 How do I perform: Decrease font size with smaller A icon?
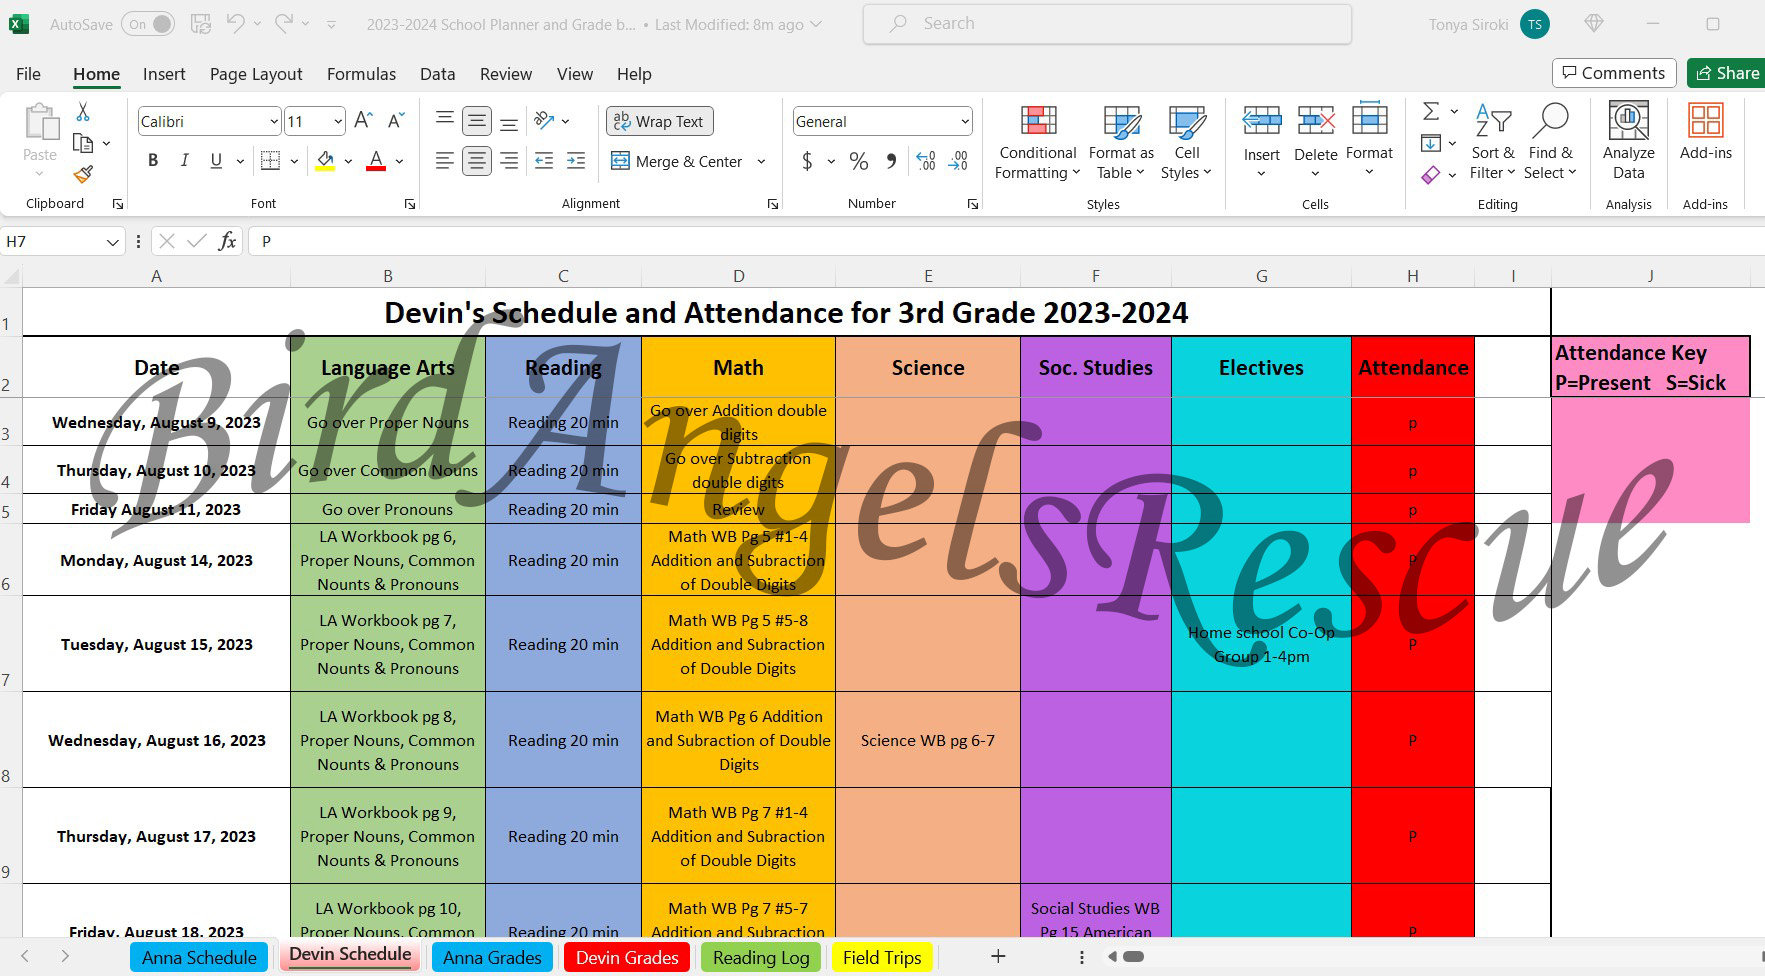pos(396,121)
